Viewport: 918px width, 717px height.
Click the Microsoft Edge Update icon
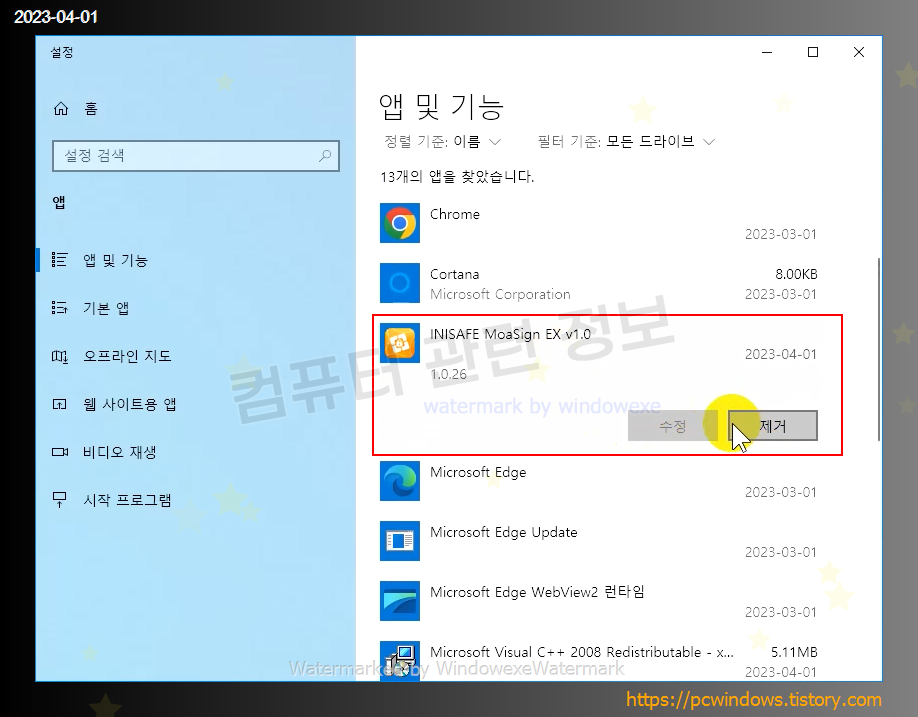[x=400, y=541]
